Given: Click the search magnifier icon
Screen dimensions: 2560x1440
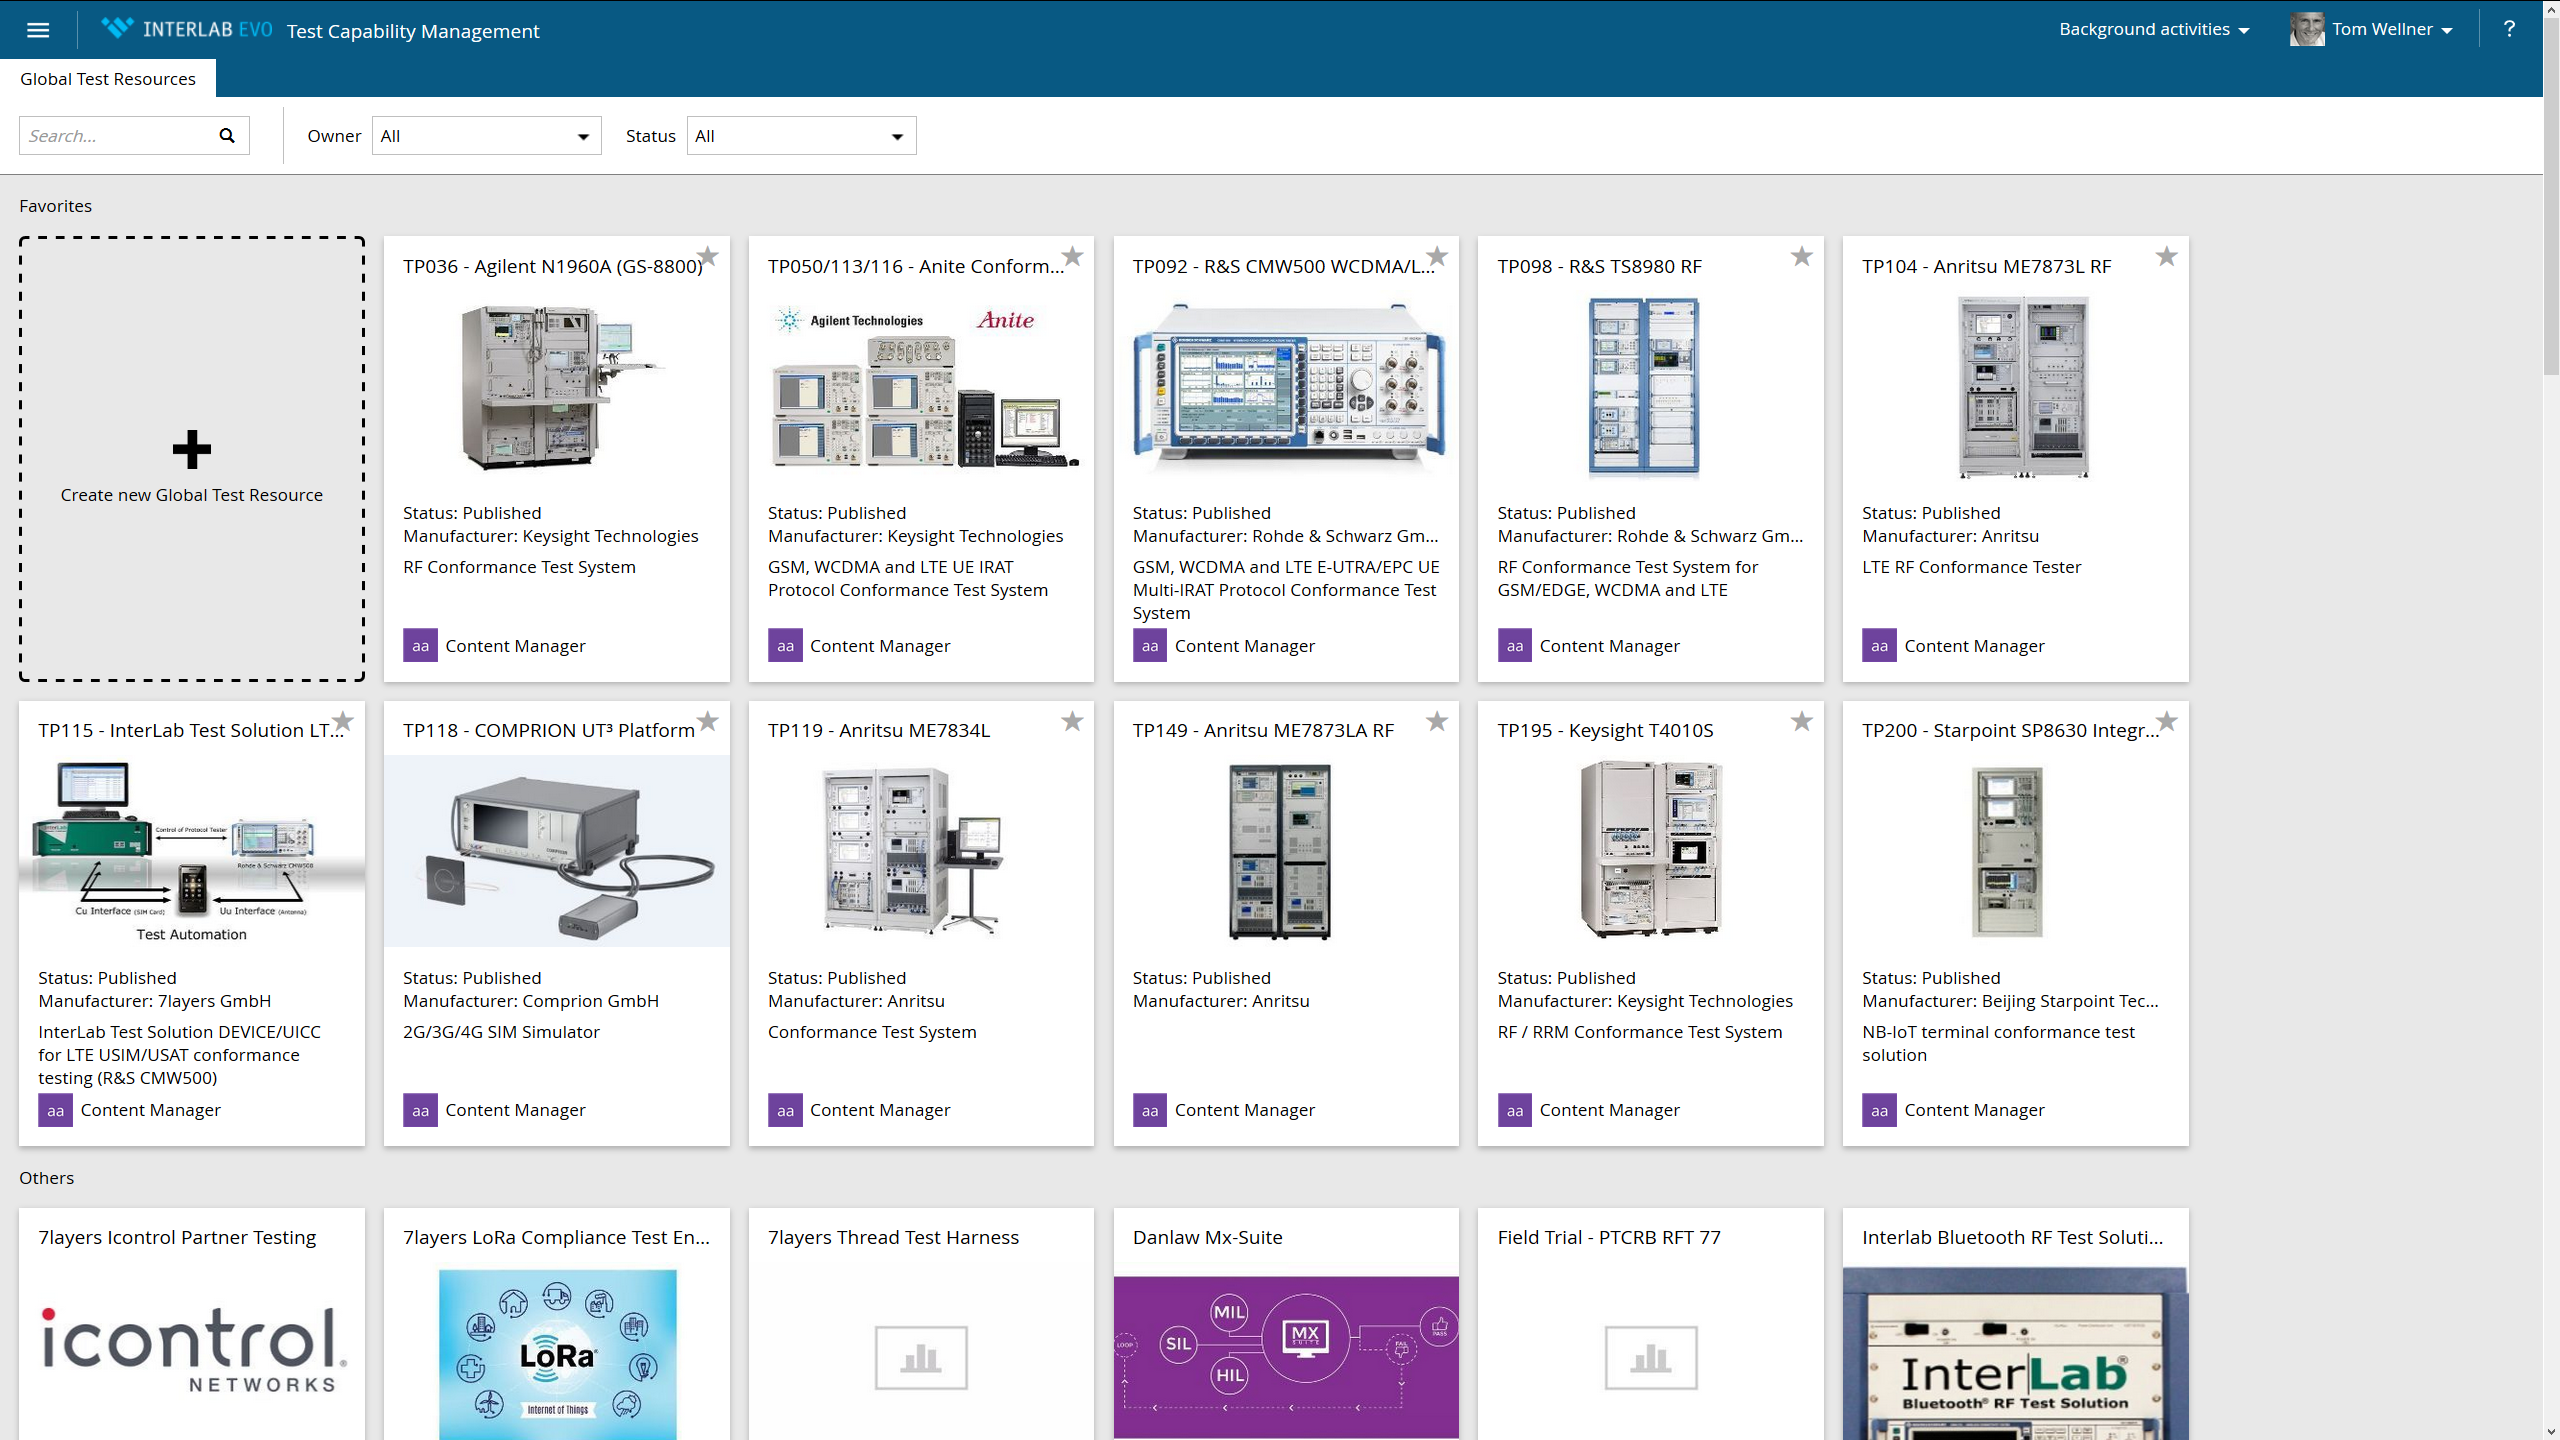Looking at the screenshot, I should pos(227,136).
